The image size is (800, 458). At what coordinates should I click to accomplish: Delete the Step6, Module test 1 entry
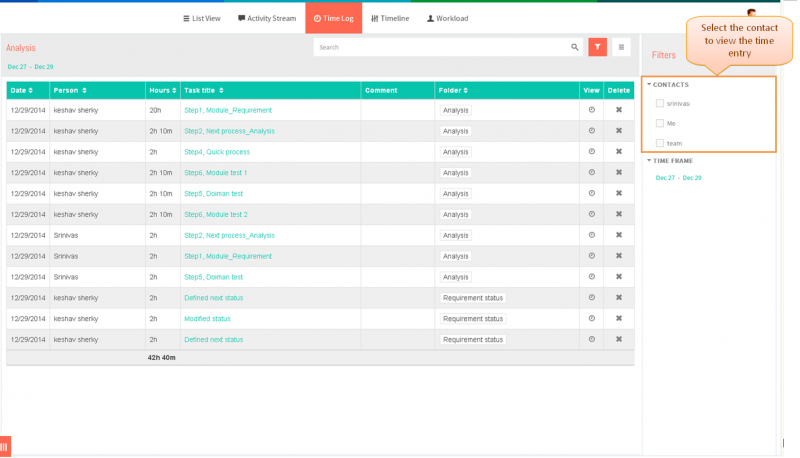tap(619, 172)
